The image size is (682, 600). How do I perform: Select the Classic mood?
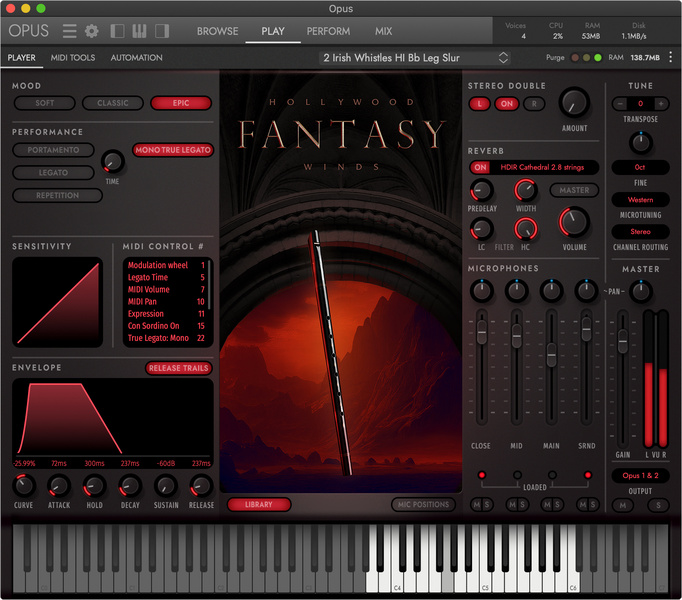coord(113,103)
